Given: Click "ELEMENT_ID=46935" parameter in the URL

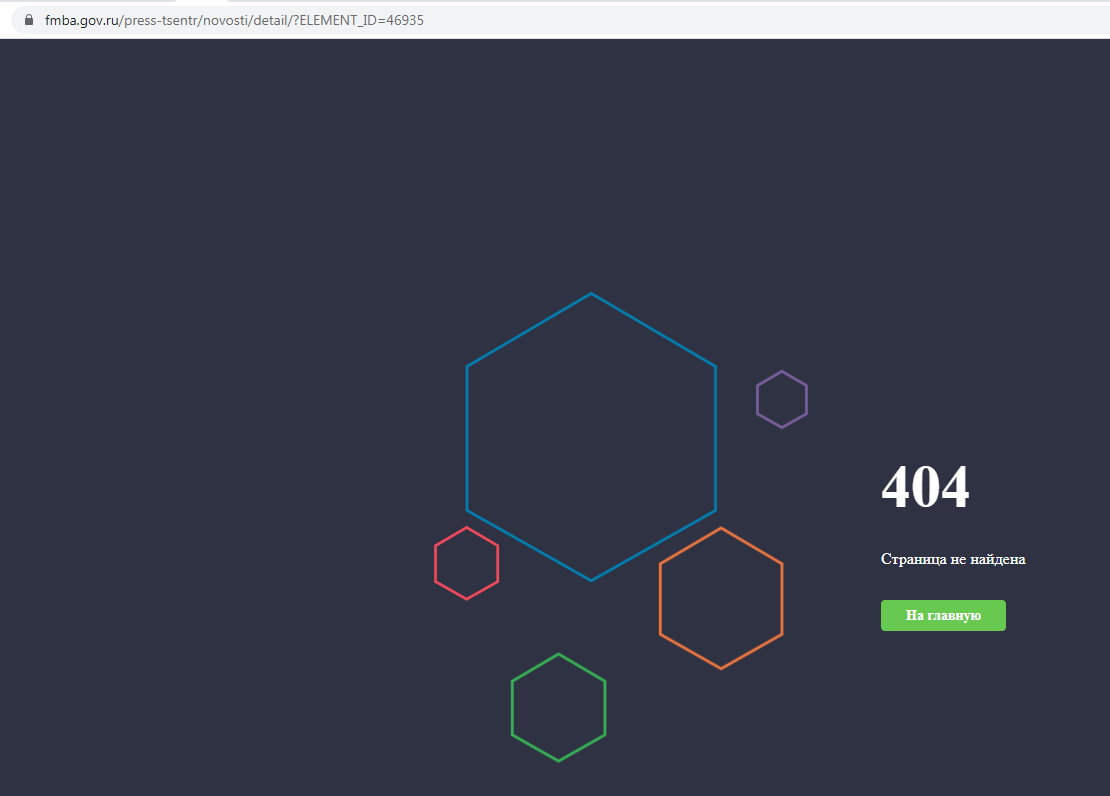Looking at the screenshot, I should (361, 20).
